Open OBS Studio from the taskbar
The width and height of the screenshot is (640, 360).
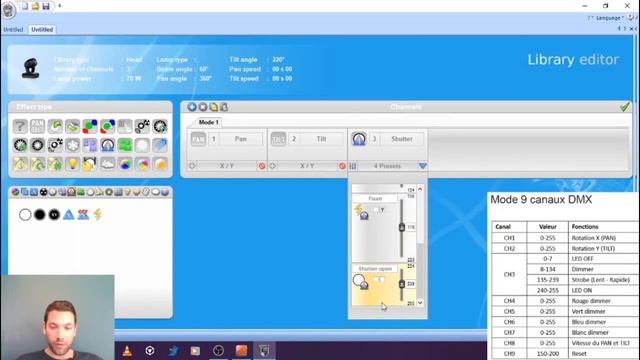coord(218,351)
